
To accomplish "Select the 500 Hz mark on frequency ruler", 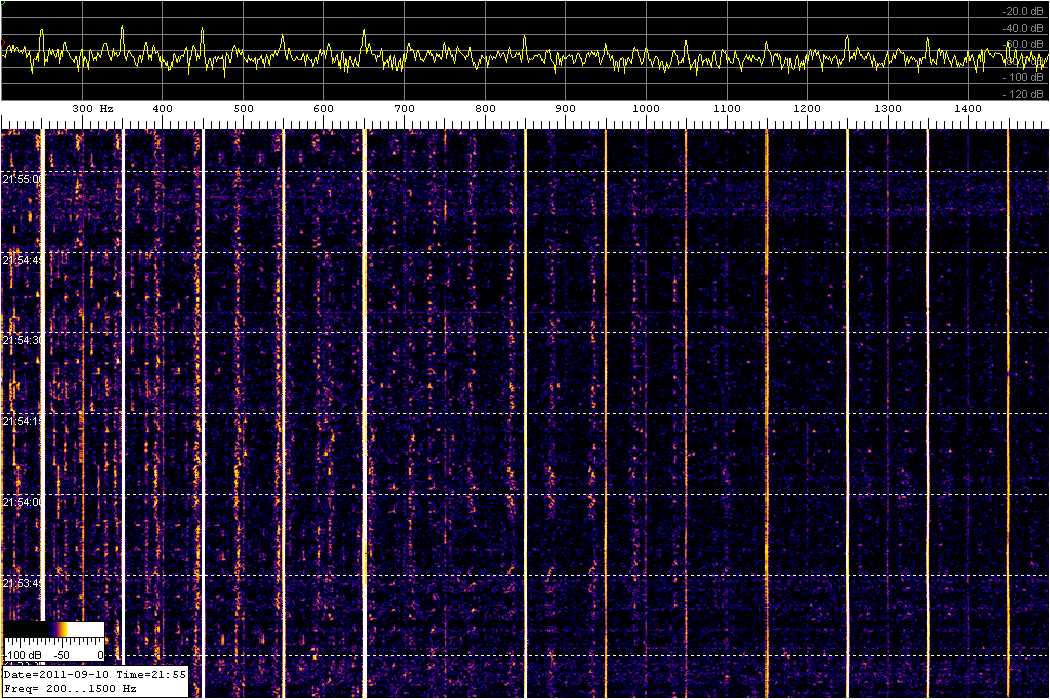I will [243, 108].
